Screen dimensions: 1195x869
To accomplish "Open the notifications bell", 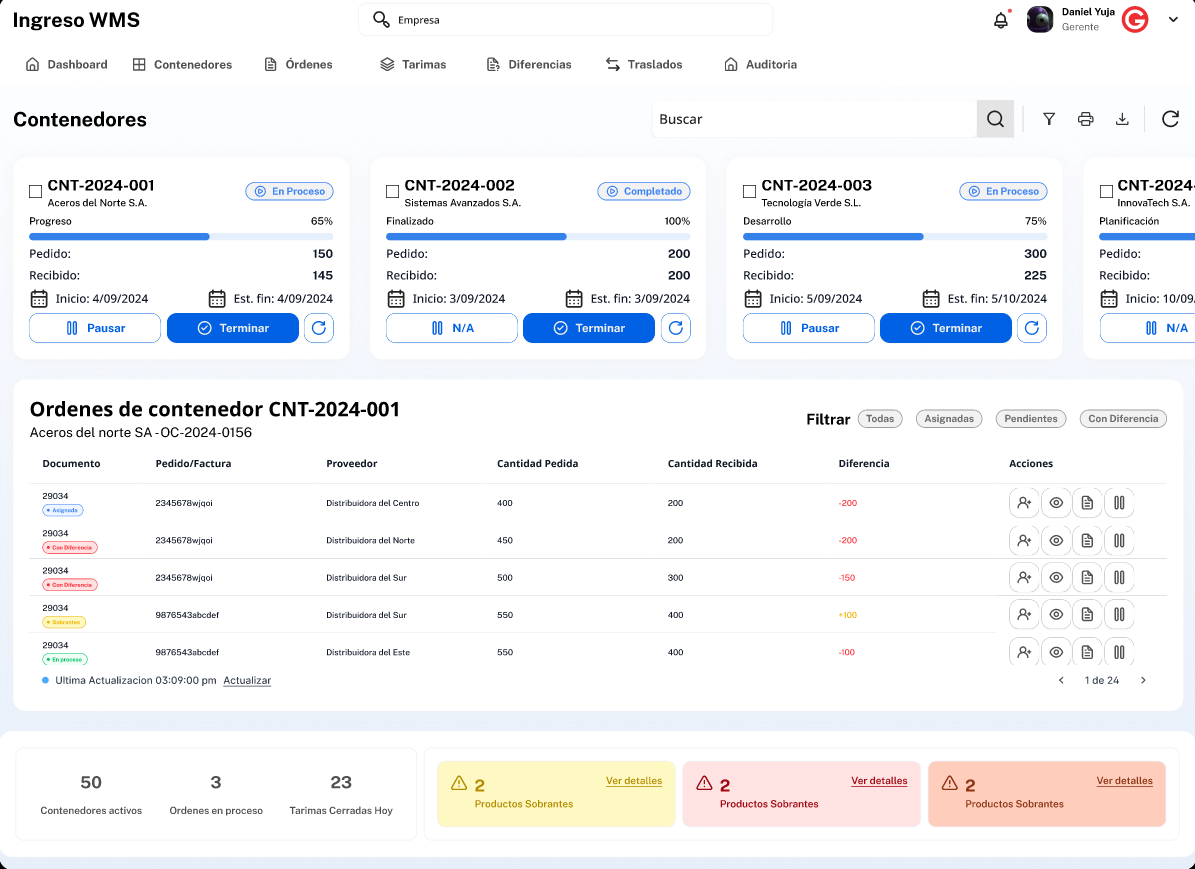I will [x=1000, y=20].
